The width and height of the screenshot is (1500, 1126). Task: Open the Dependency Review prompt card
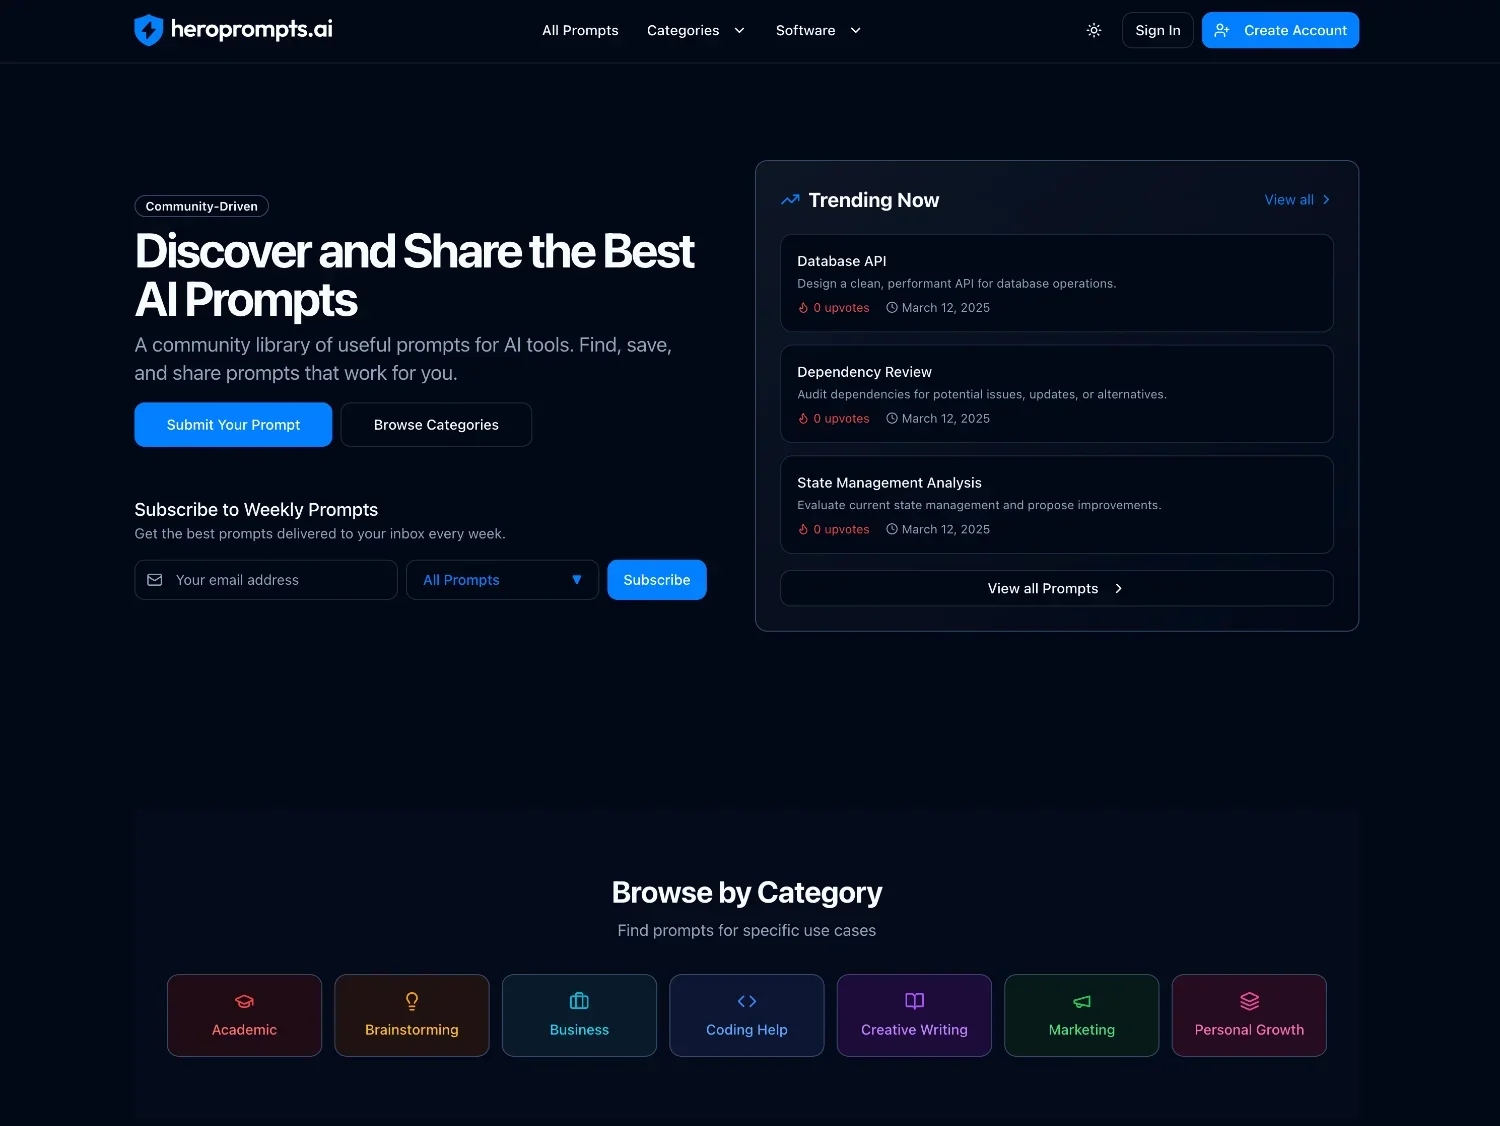(x=1056, y=394)
